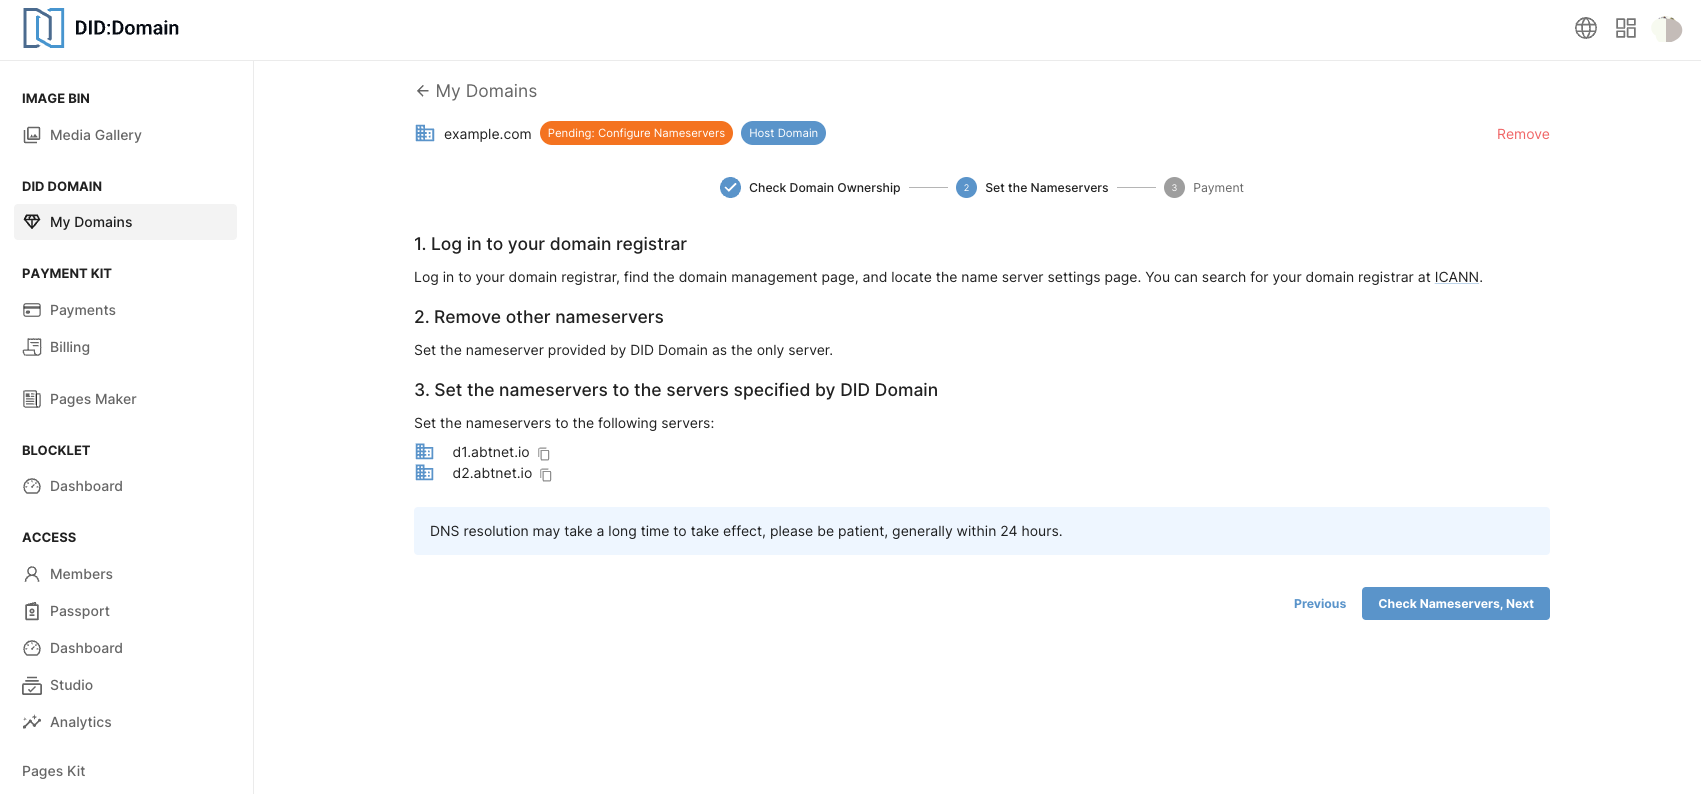View Analytics page
This screenshot has height=794, width=1701.
click(80, 722)
